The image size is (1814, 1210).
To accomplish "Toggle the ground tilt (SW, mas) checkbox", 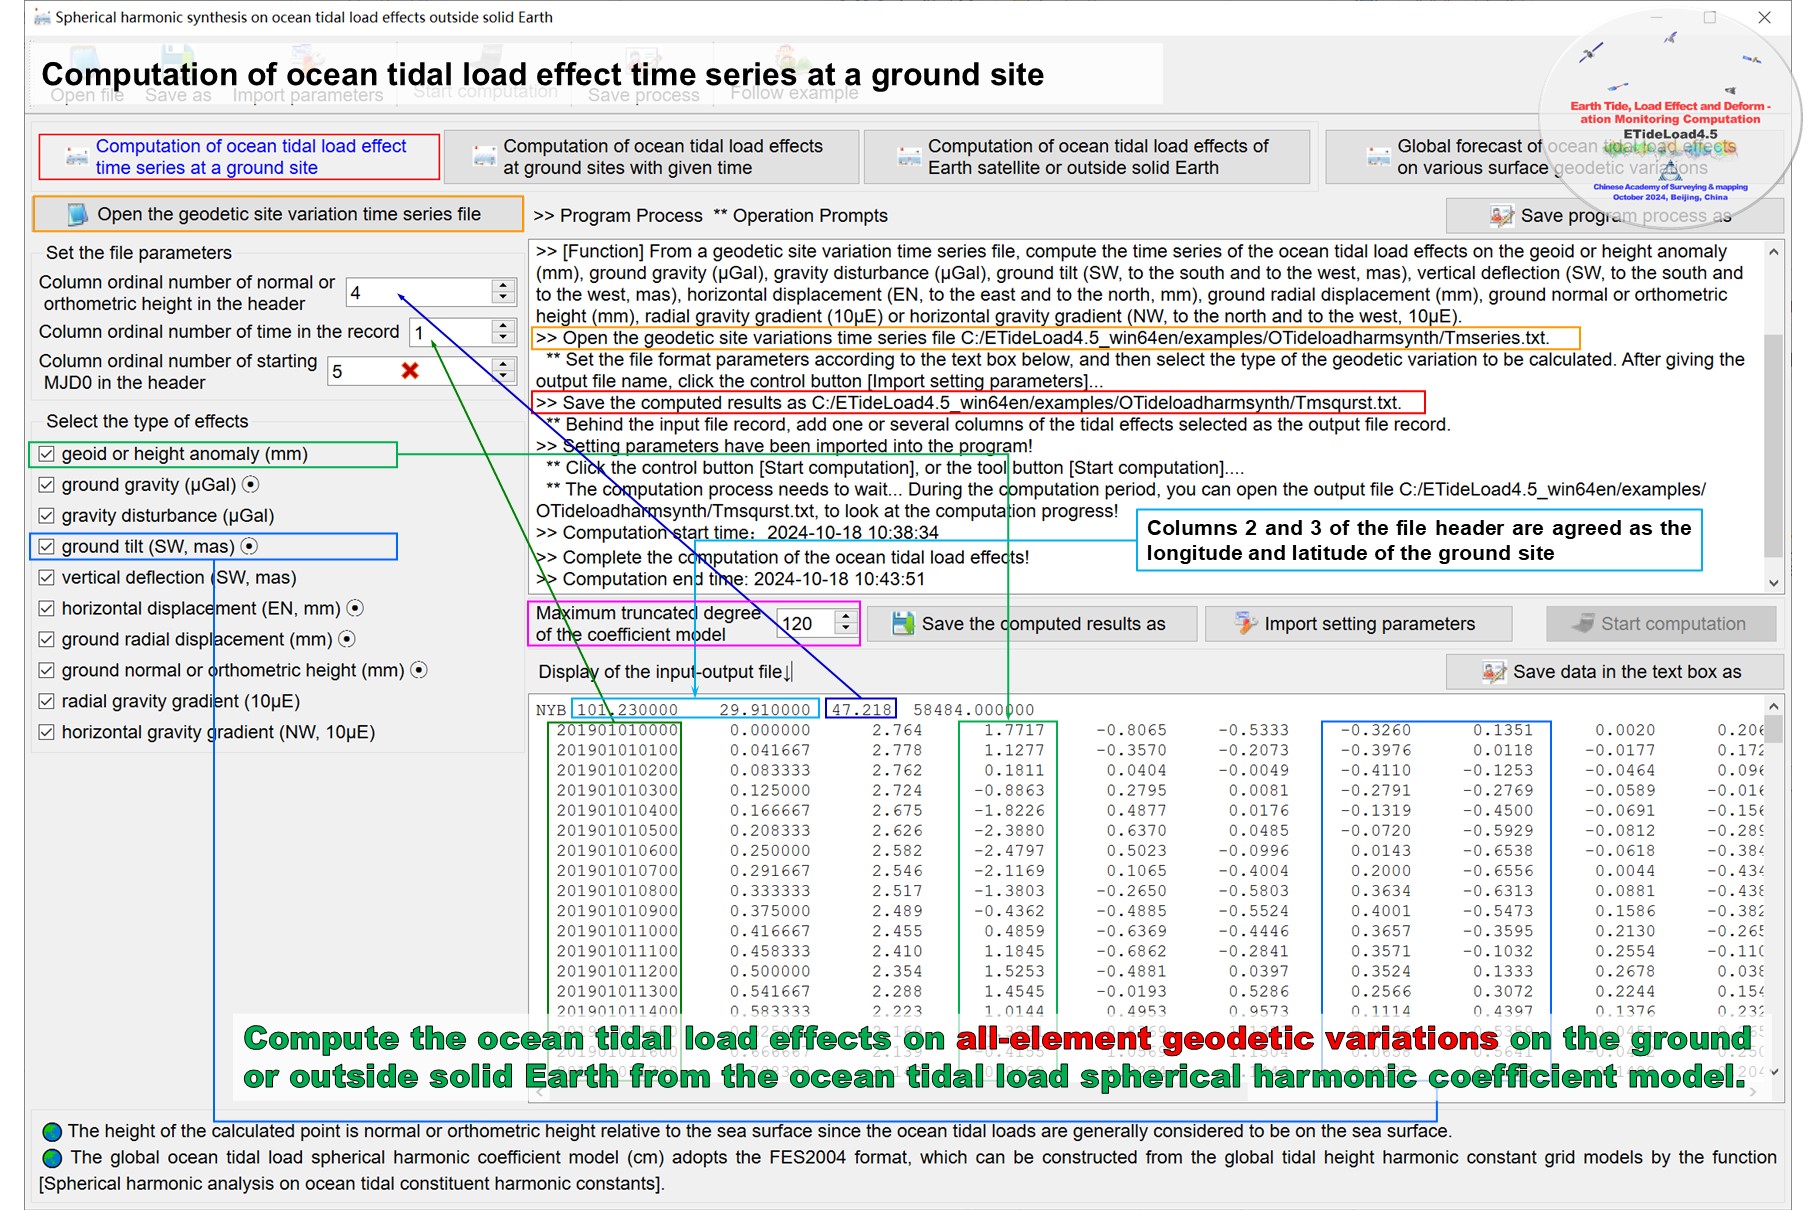I will [47, 547].
